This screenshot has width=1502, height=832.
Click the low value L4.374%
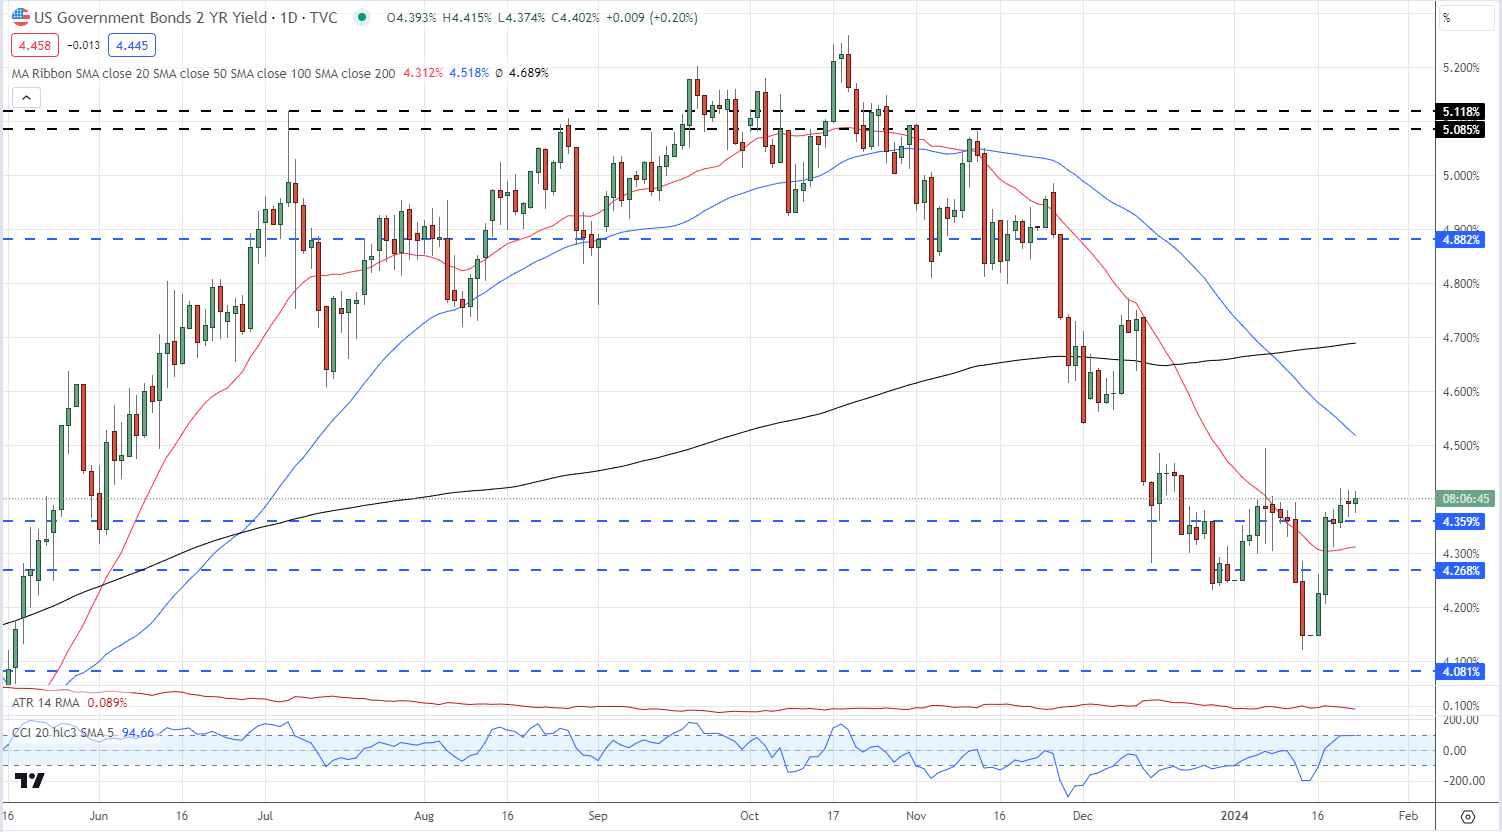(521, 18)
